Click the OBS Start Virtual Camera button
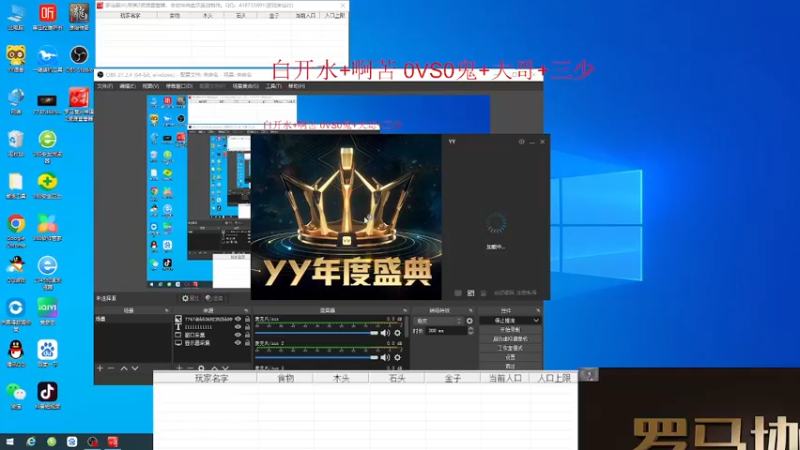The height and width of the screenshot is (450, 800). click(510, 339)
